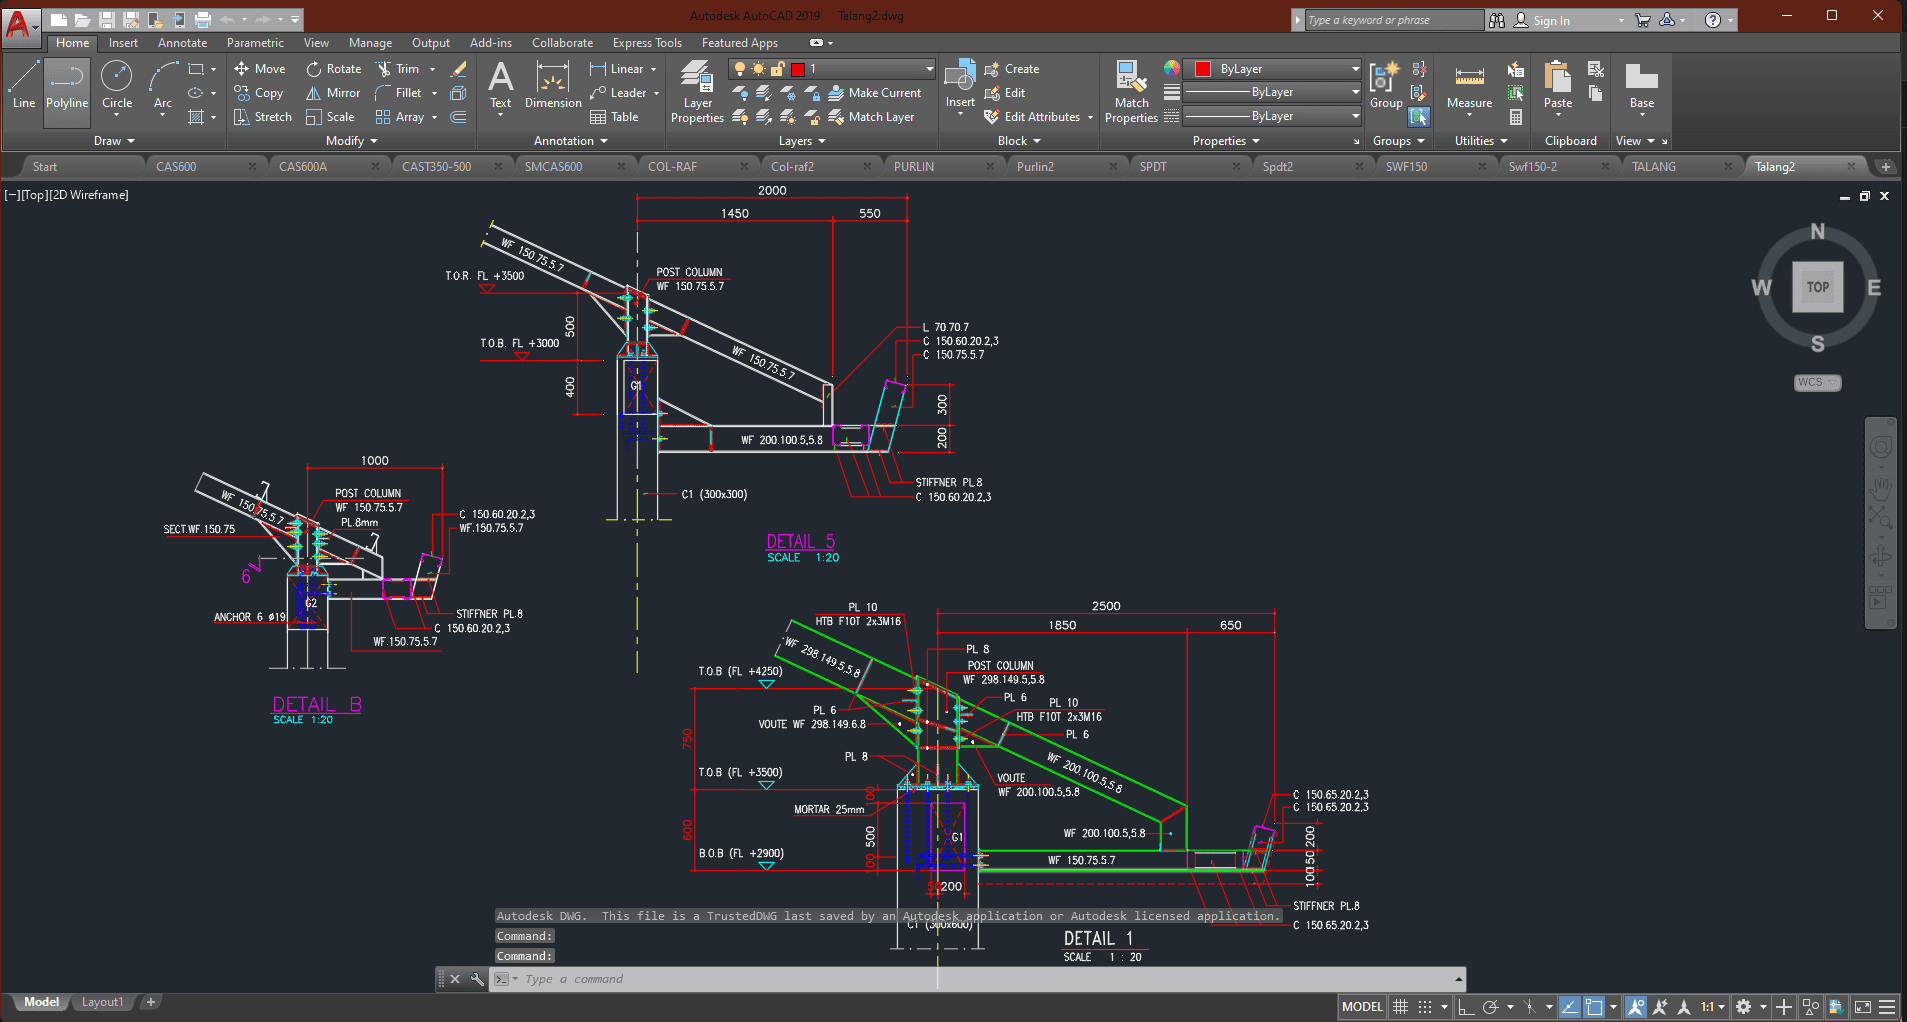
Task: Toggle Ortho mode in status bar
Action: point(1466,1007)
